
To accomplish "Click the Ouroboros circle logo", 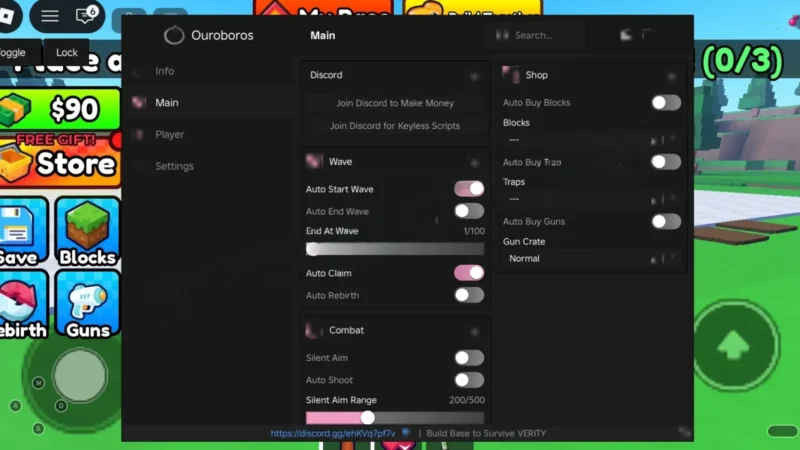I will click(x=173, y=35).
